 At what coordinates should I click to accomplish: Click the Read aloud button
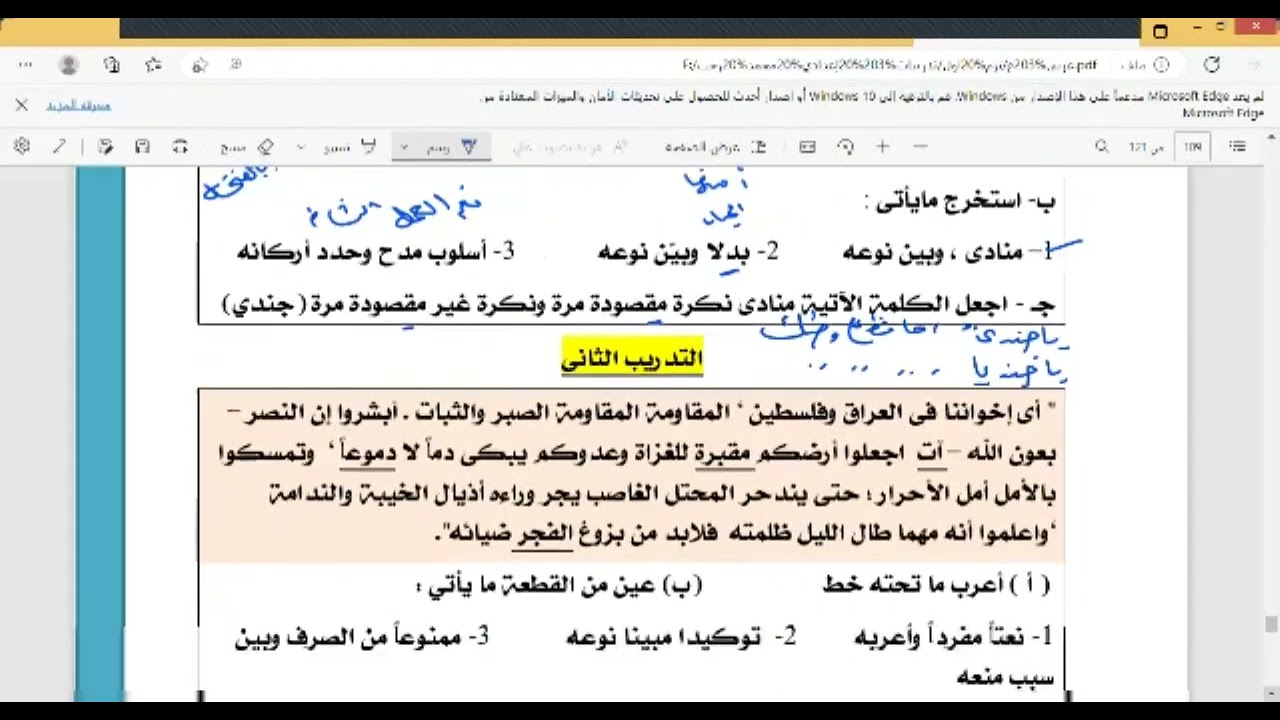pos(570,147)
